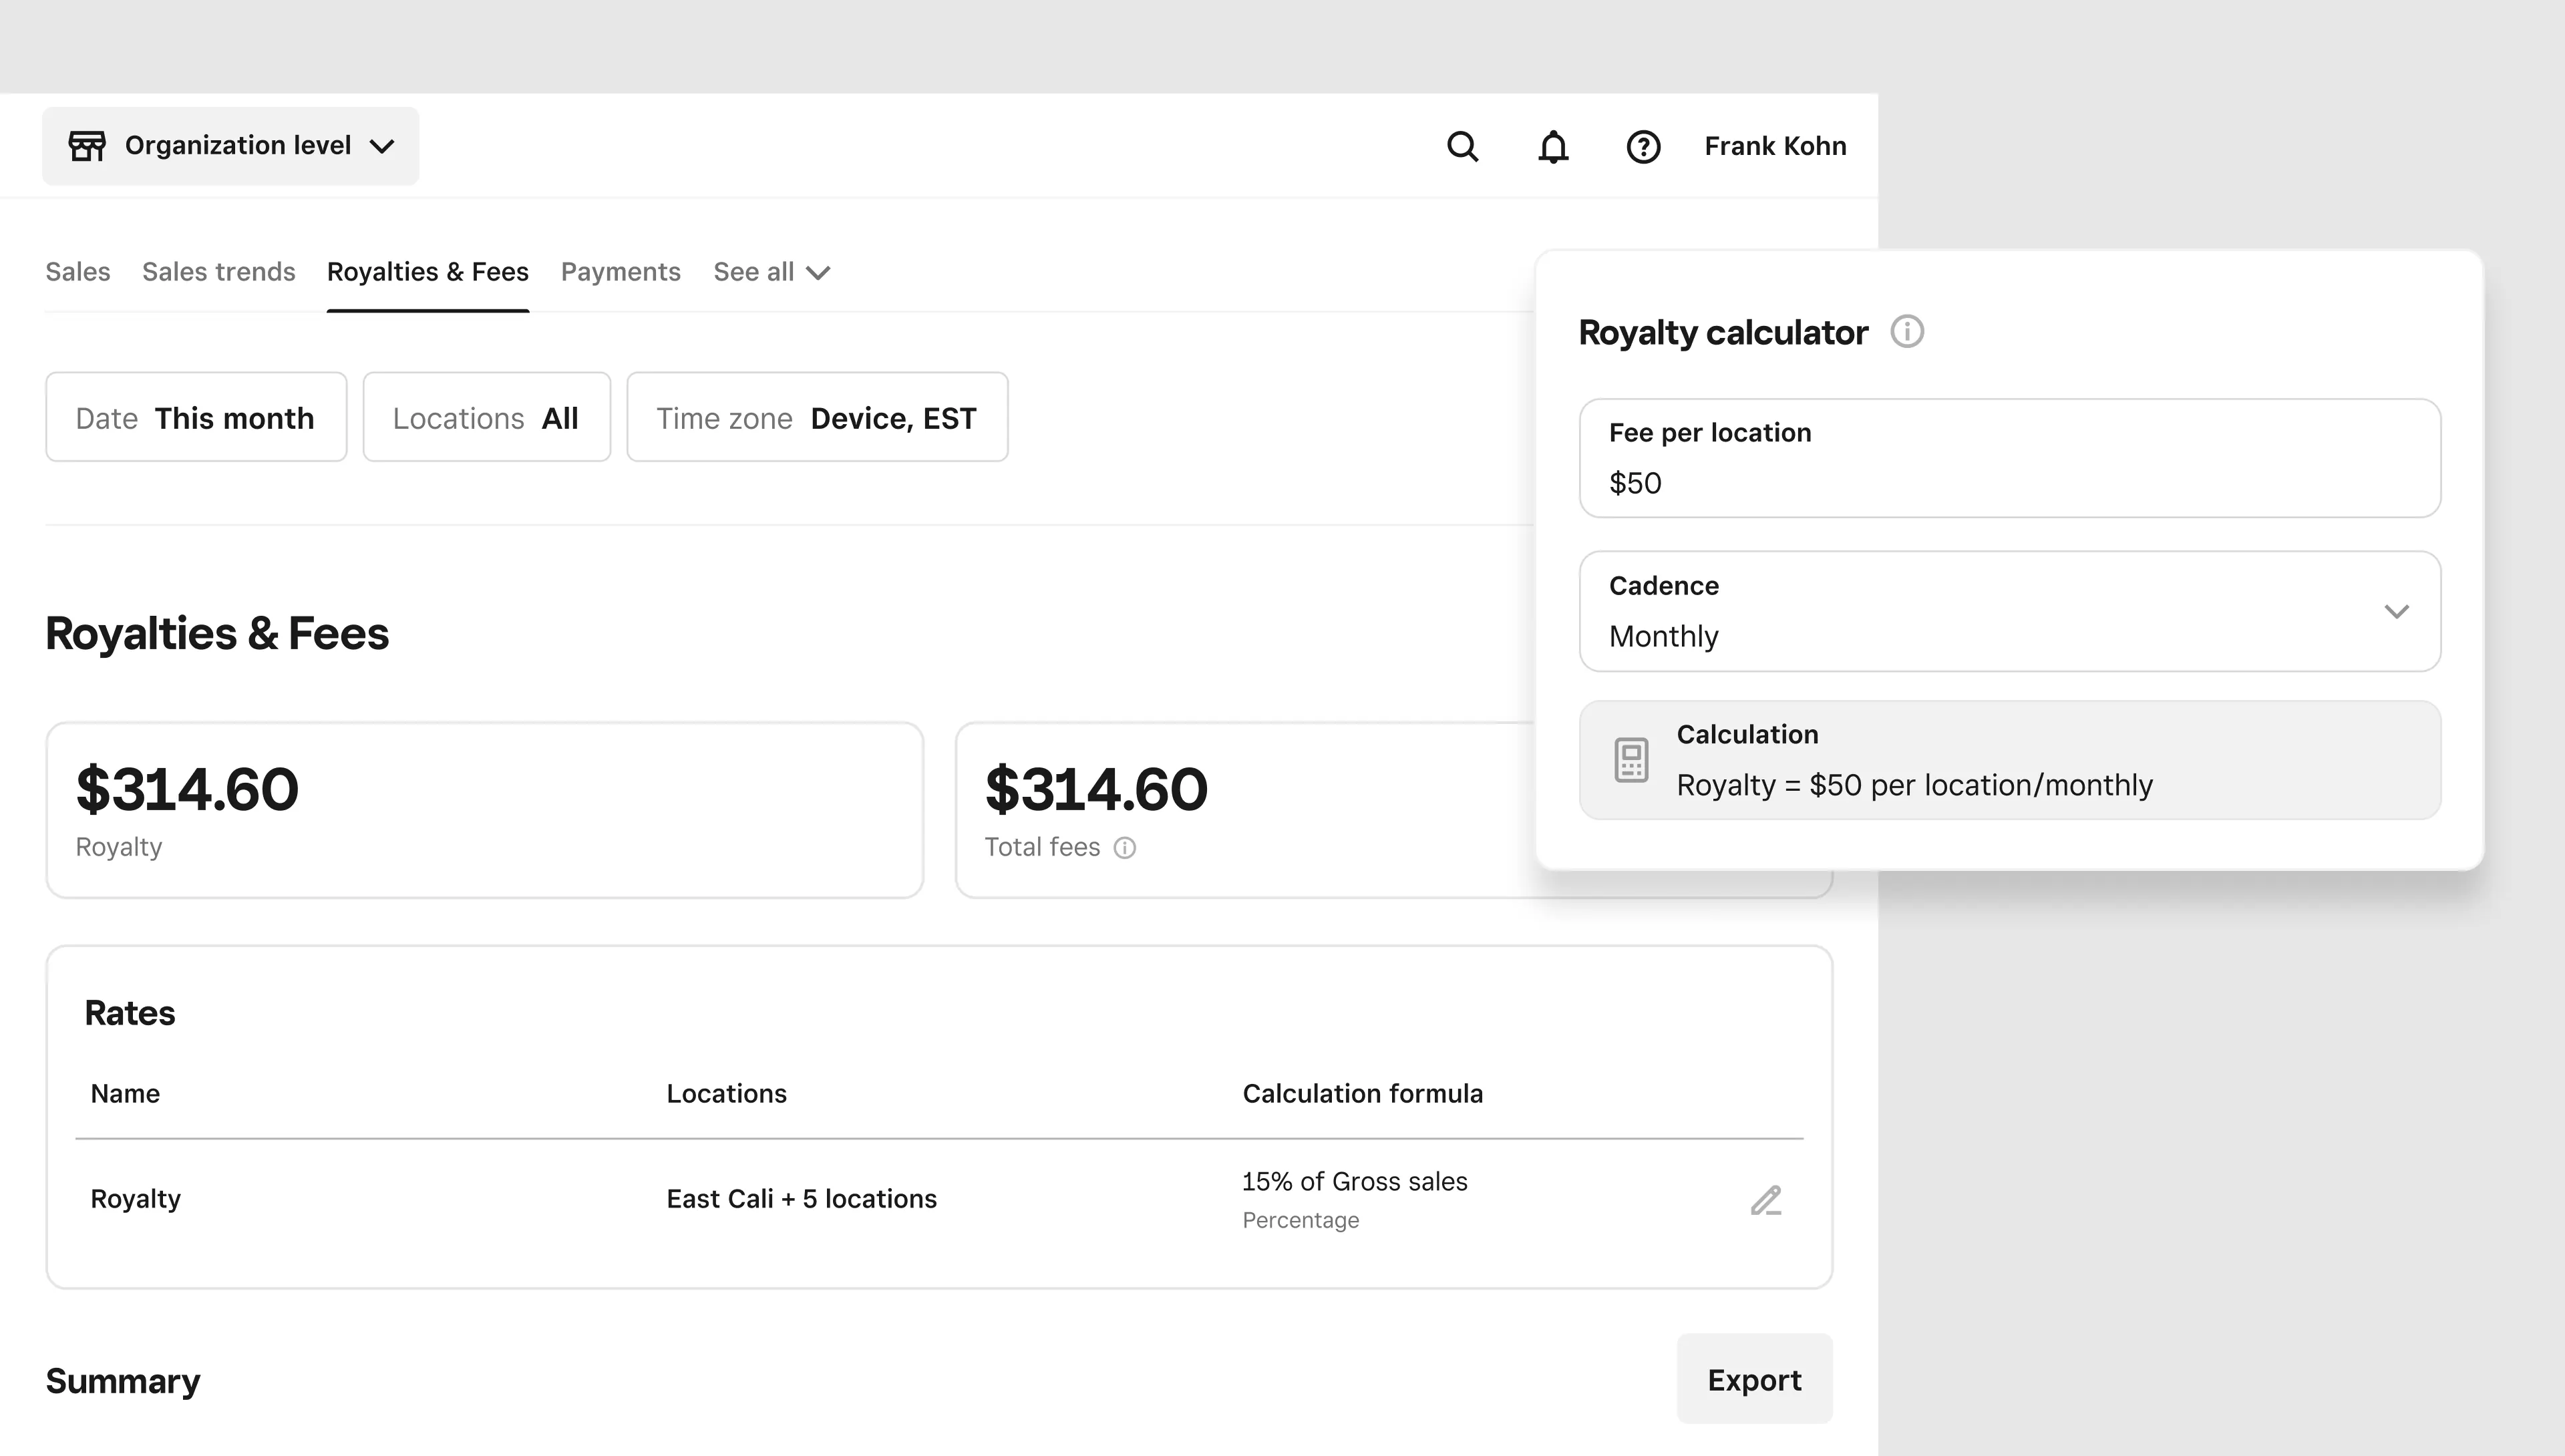Change the Time zone Device, EST filter
Screen dimensions: 2565x1456
817,417
